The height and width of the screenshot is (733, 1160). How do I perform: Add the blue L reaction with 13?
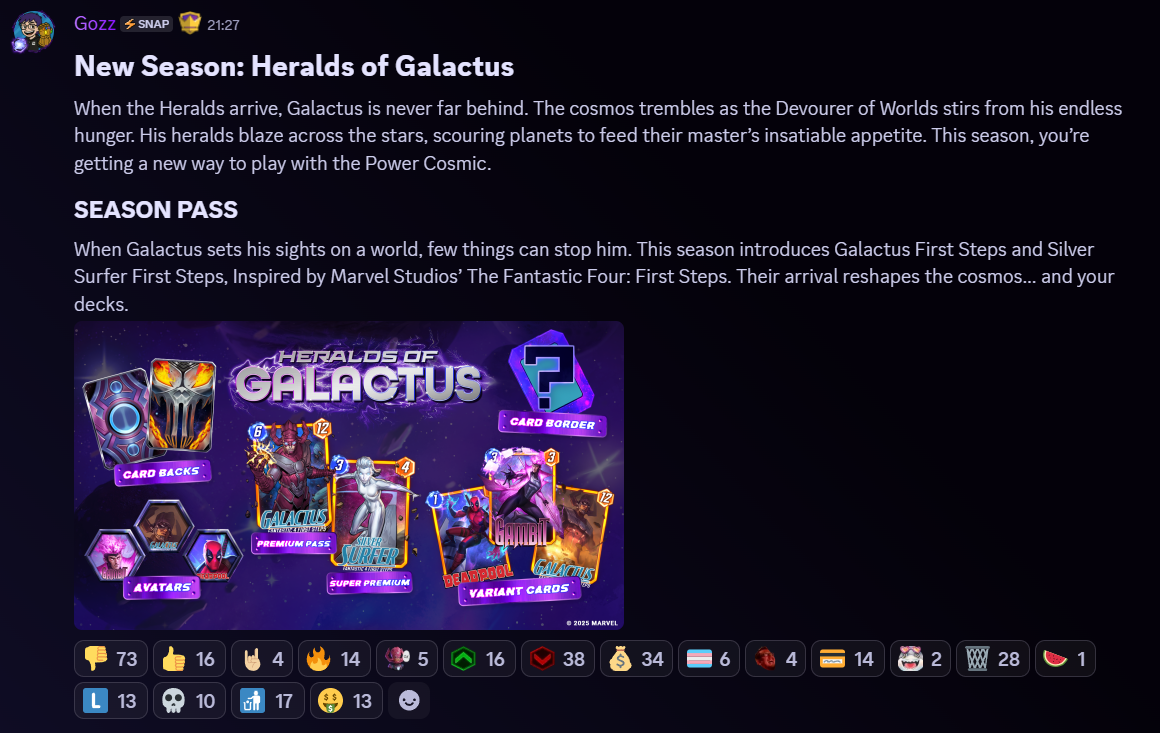111,700
